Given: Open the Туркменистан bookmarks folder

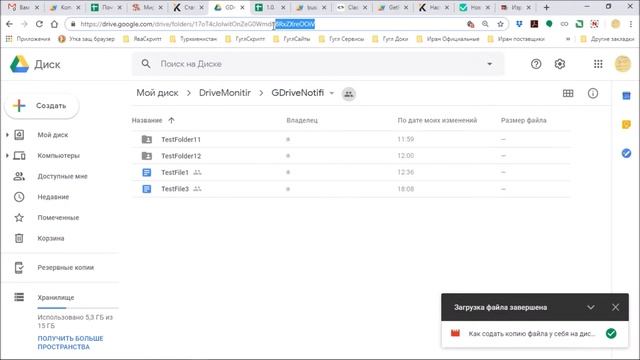Looking at the screenshot, I should [193, 39].
